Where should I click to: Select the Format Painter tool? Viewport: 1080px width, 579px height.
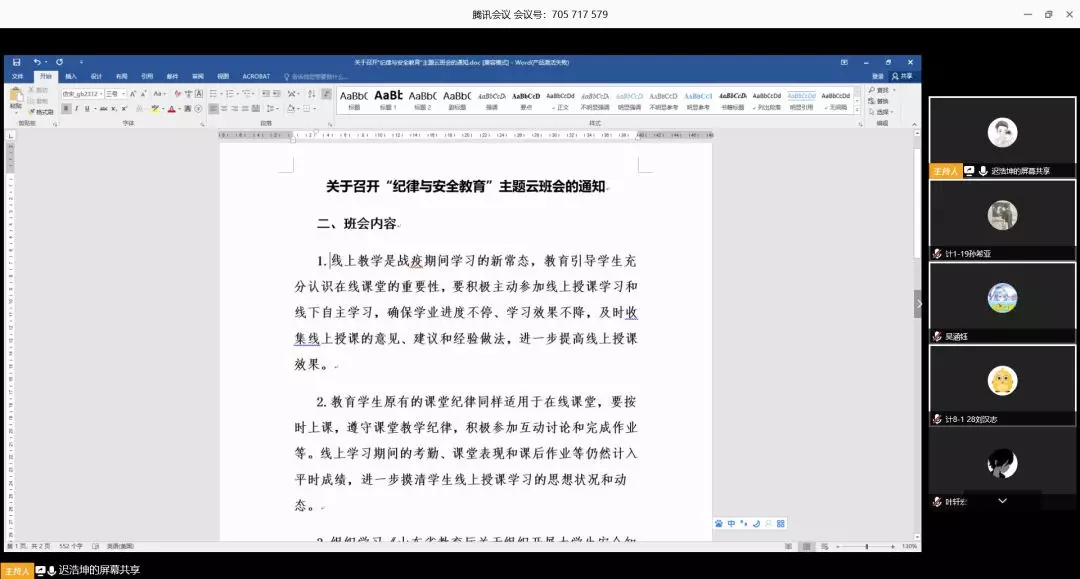[41, 112]
